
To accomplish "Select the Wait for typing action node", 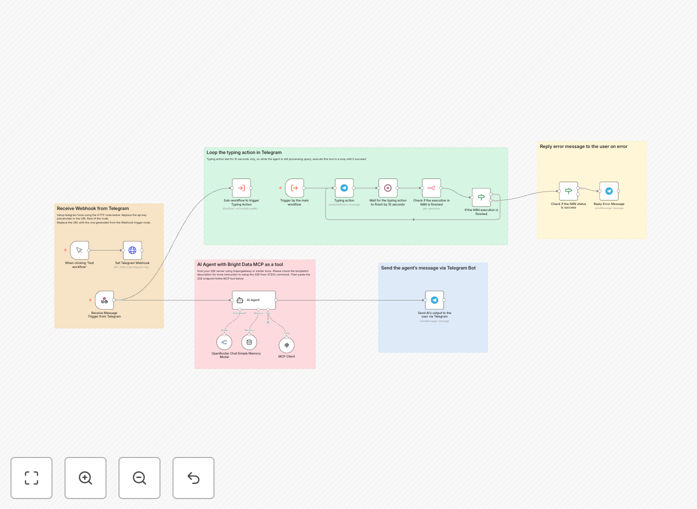I will coord(388,188).
